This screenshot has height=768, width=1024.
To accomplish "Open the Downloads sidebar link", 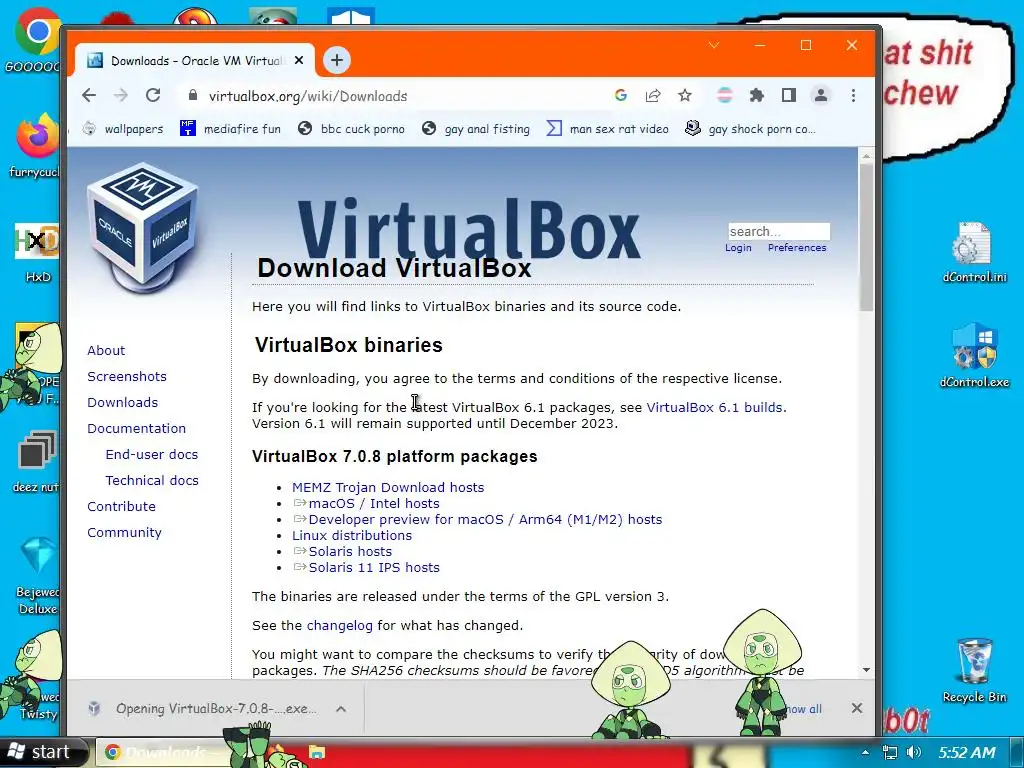I will click(x=123, y=402).
